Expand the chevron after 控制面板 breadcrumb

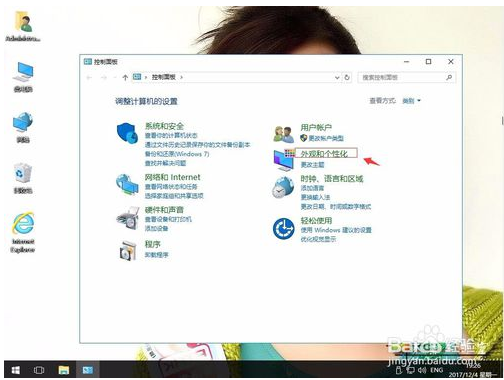181,77
